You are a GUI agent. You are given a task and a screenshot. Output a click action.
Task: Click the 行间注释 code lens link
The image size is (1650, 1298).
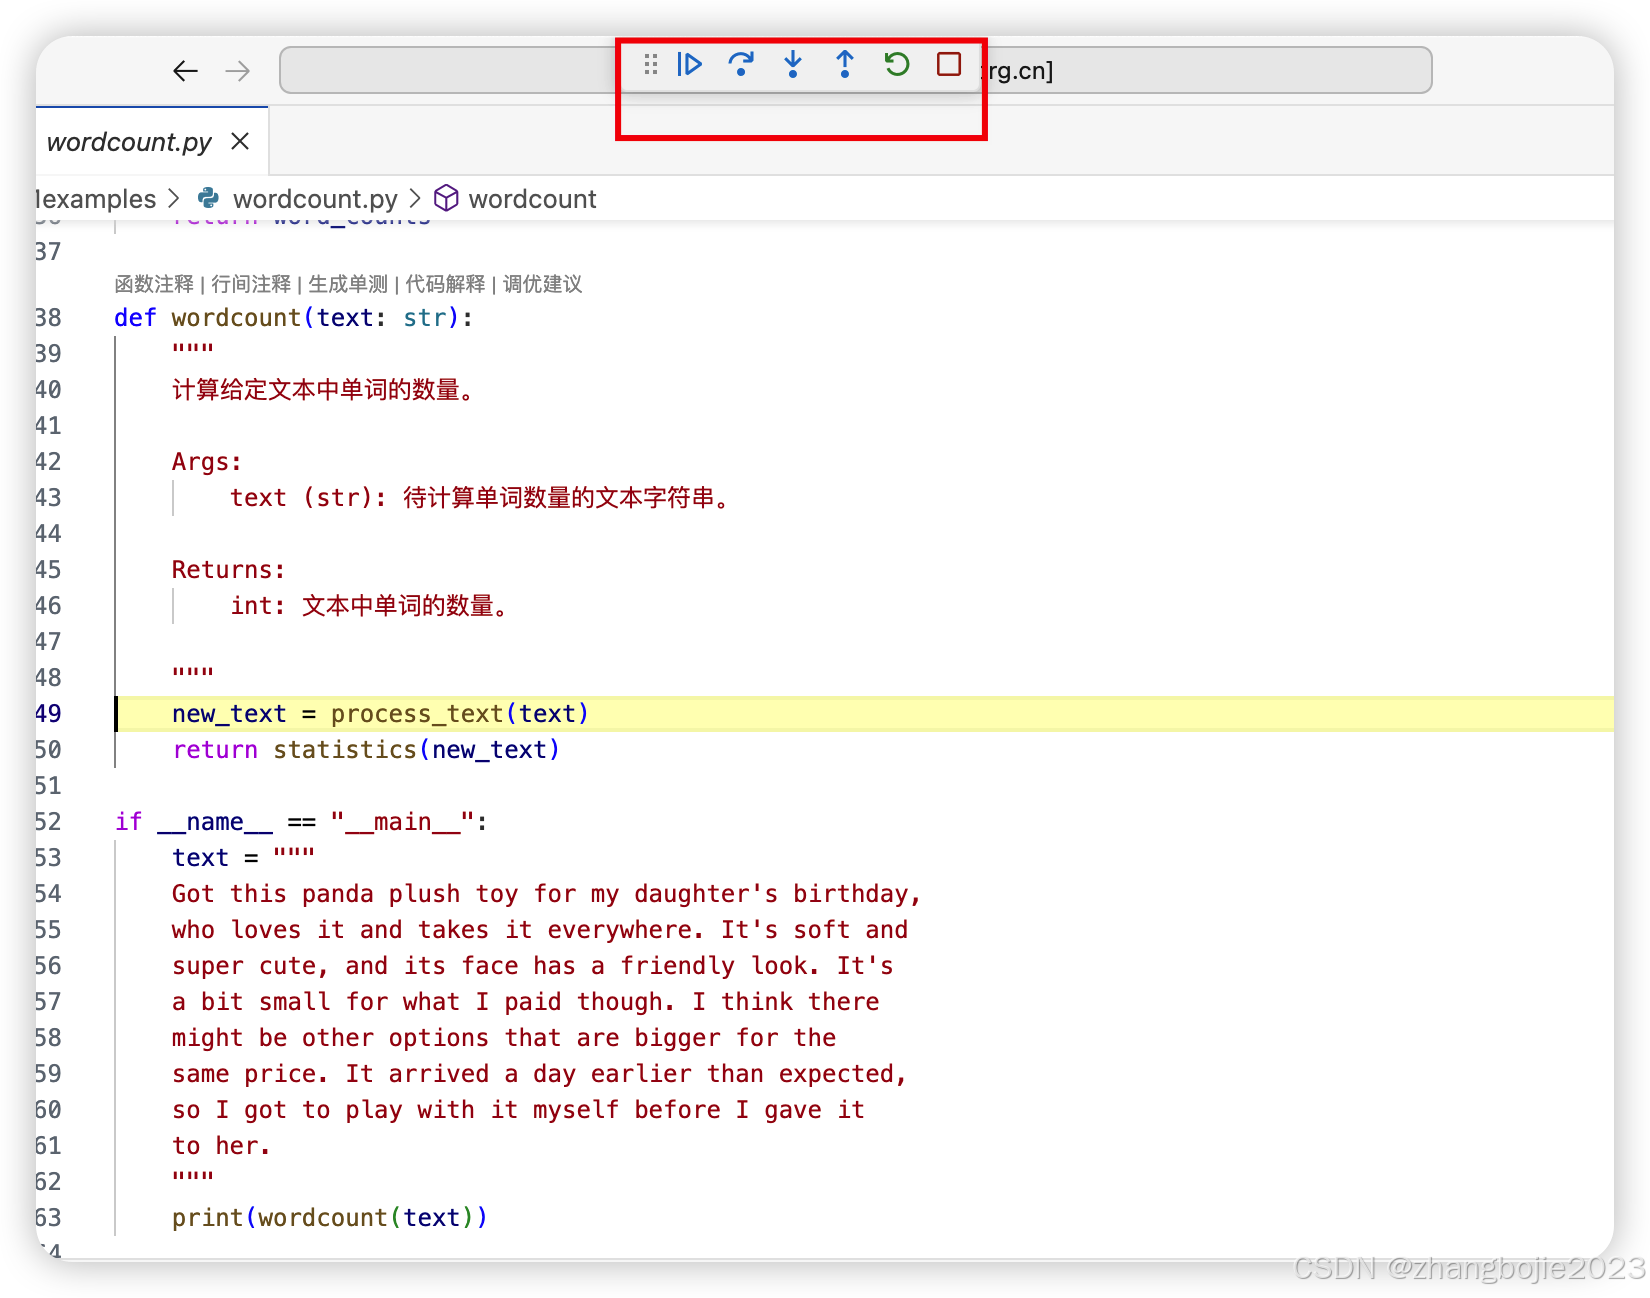pos(251,284)
